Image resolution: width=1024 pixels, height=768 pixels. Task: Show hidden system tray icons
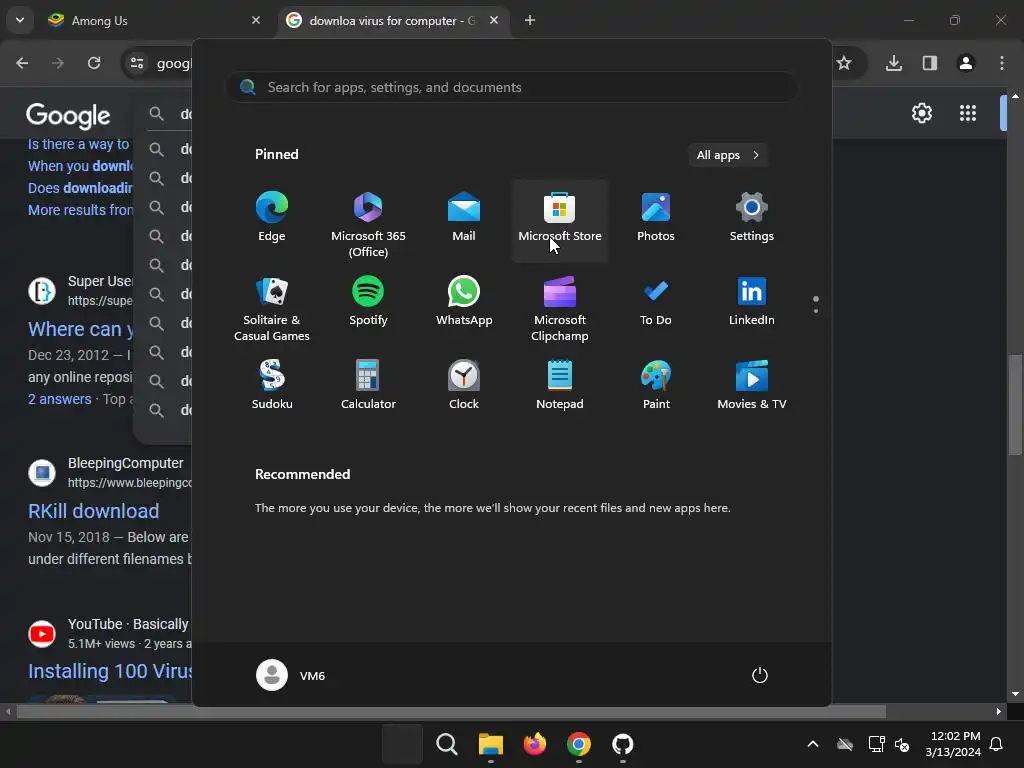click(813, 744)
